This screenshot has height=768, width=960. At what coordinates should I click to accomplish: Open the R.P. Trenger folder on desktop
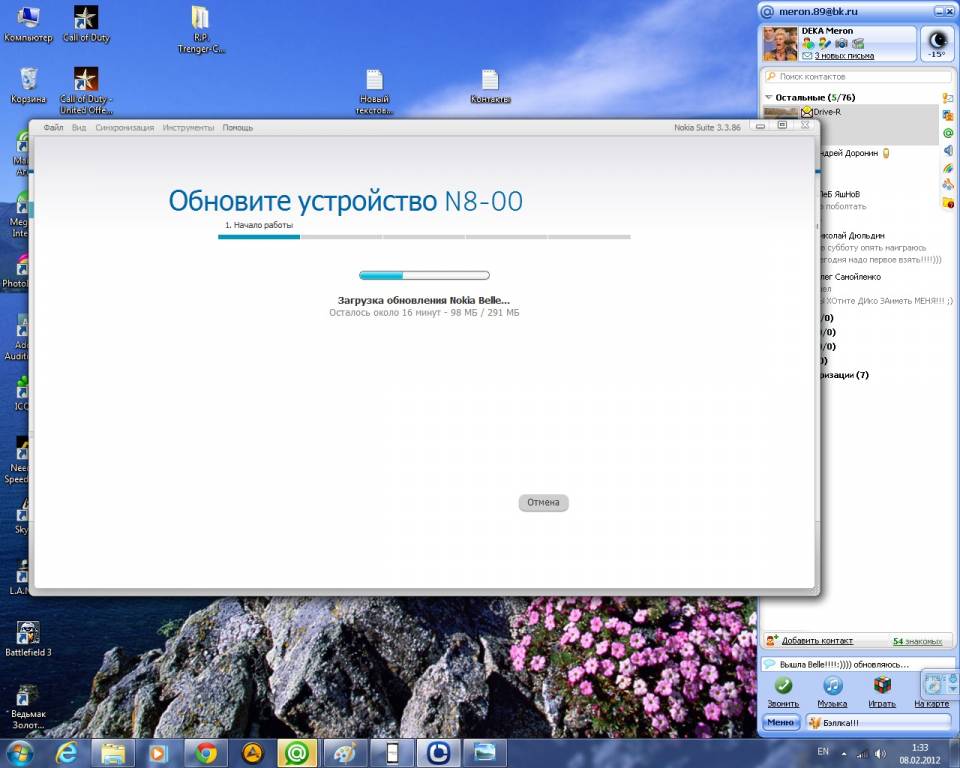(x=201, y=29)
